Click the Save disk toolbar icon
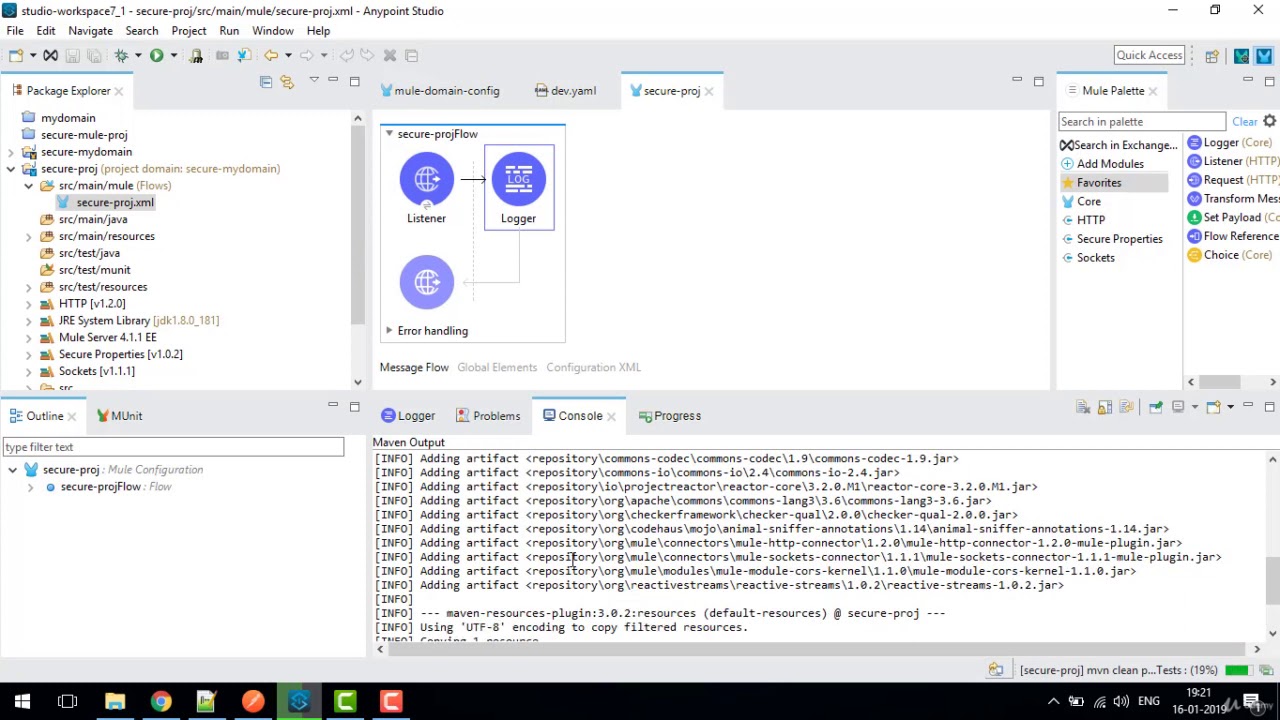The width and height of the screenshot is (1280, 720). [x=73, y=56]
